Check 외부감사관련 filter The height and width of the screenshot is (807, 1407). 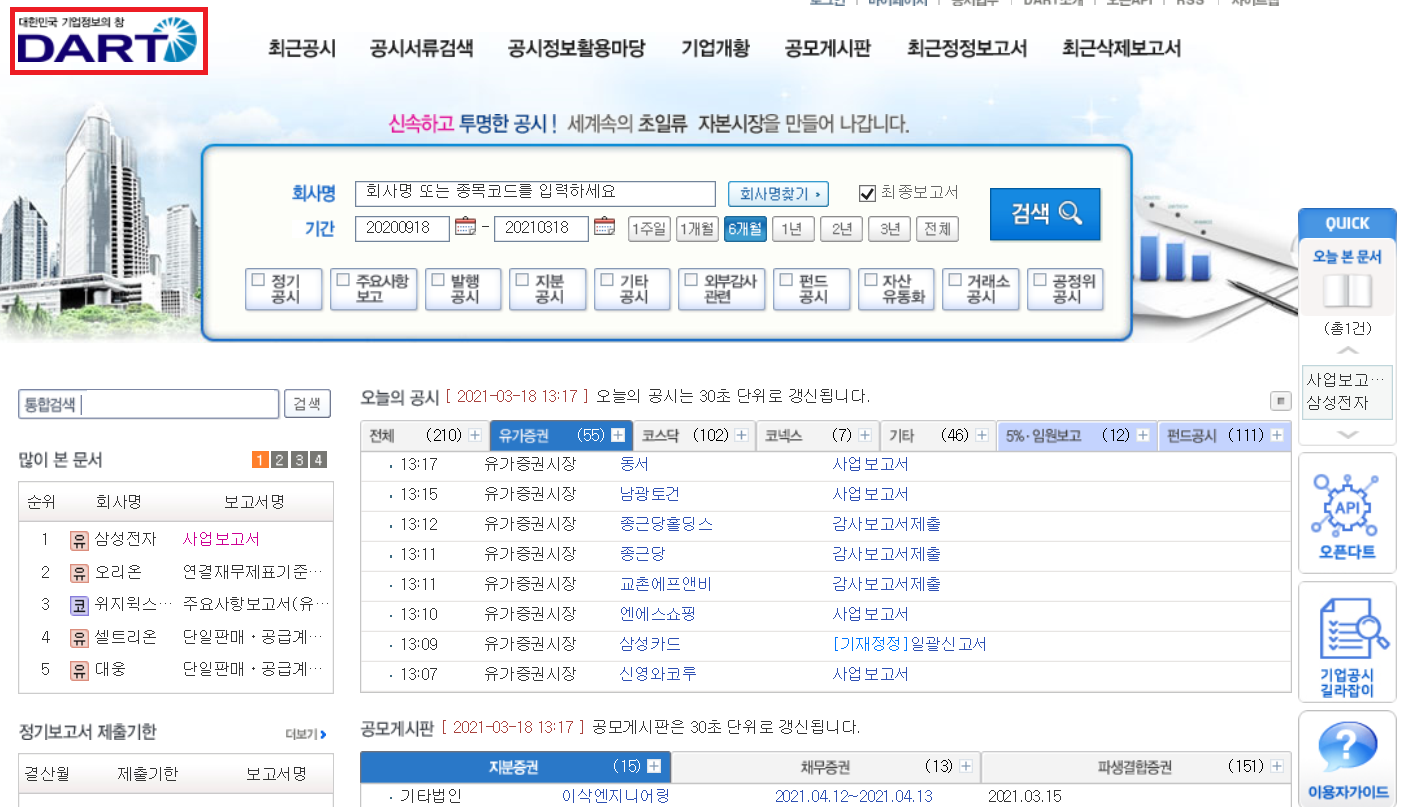pos(691,281)
